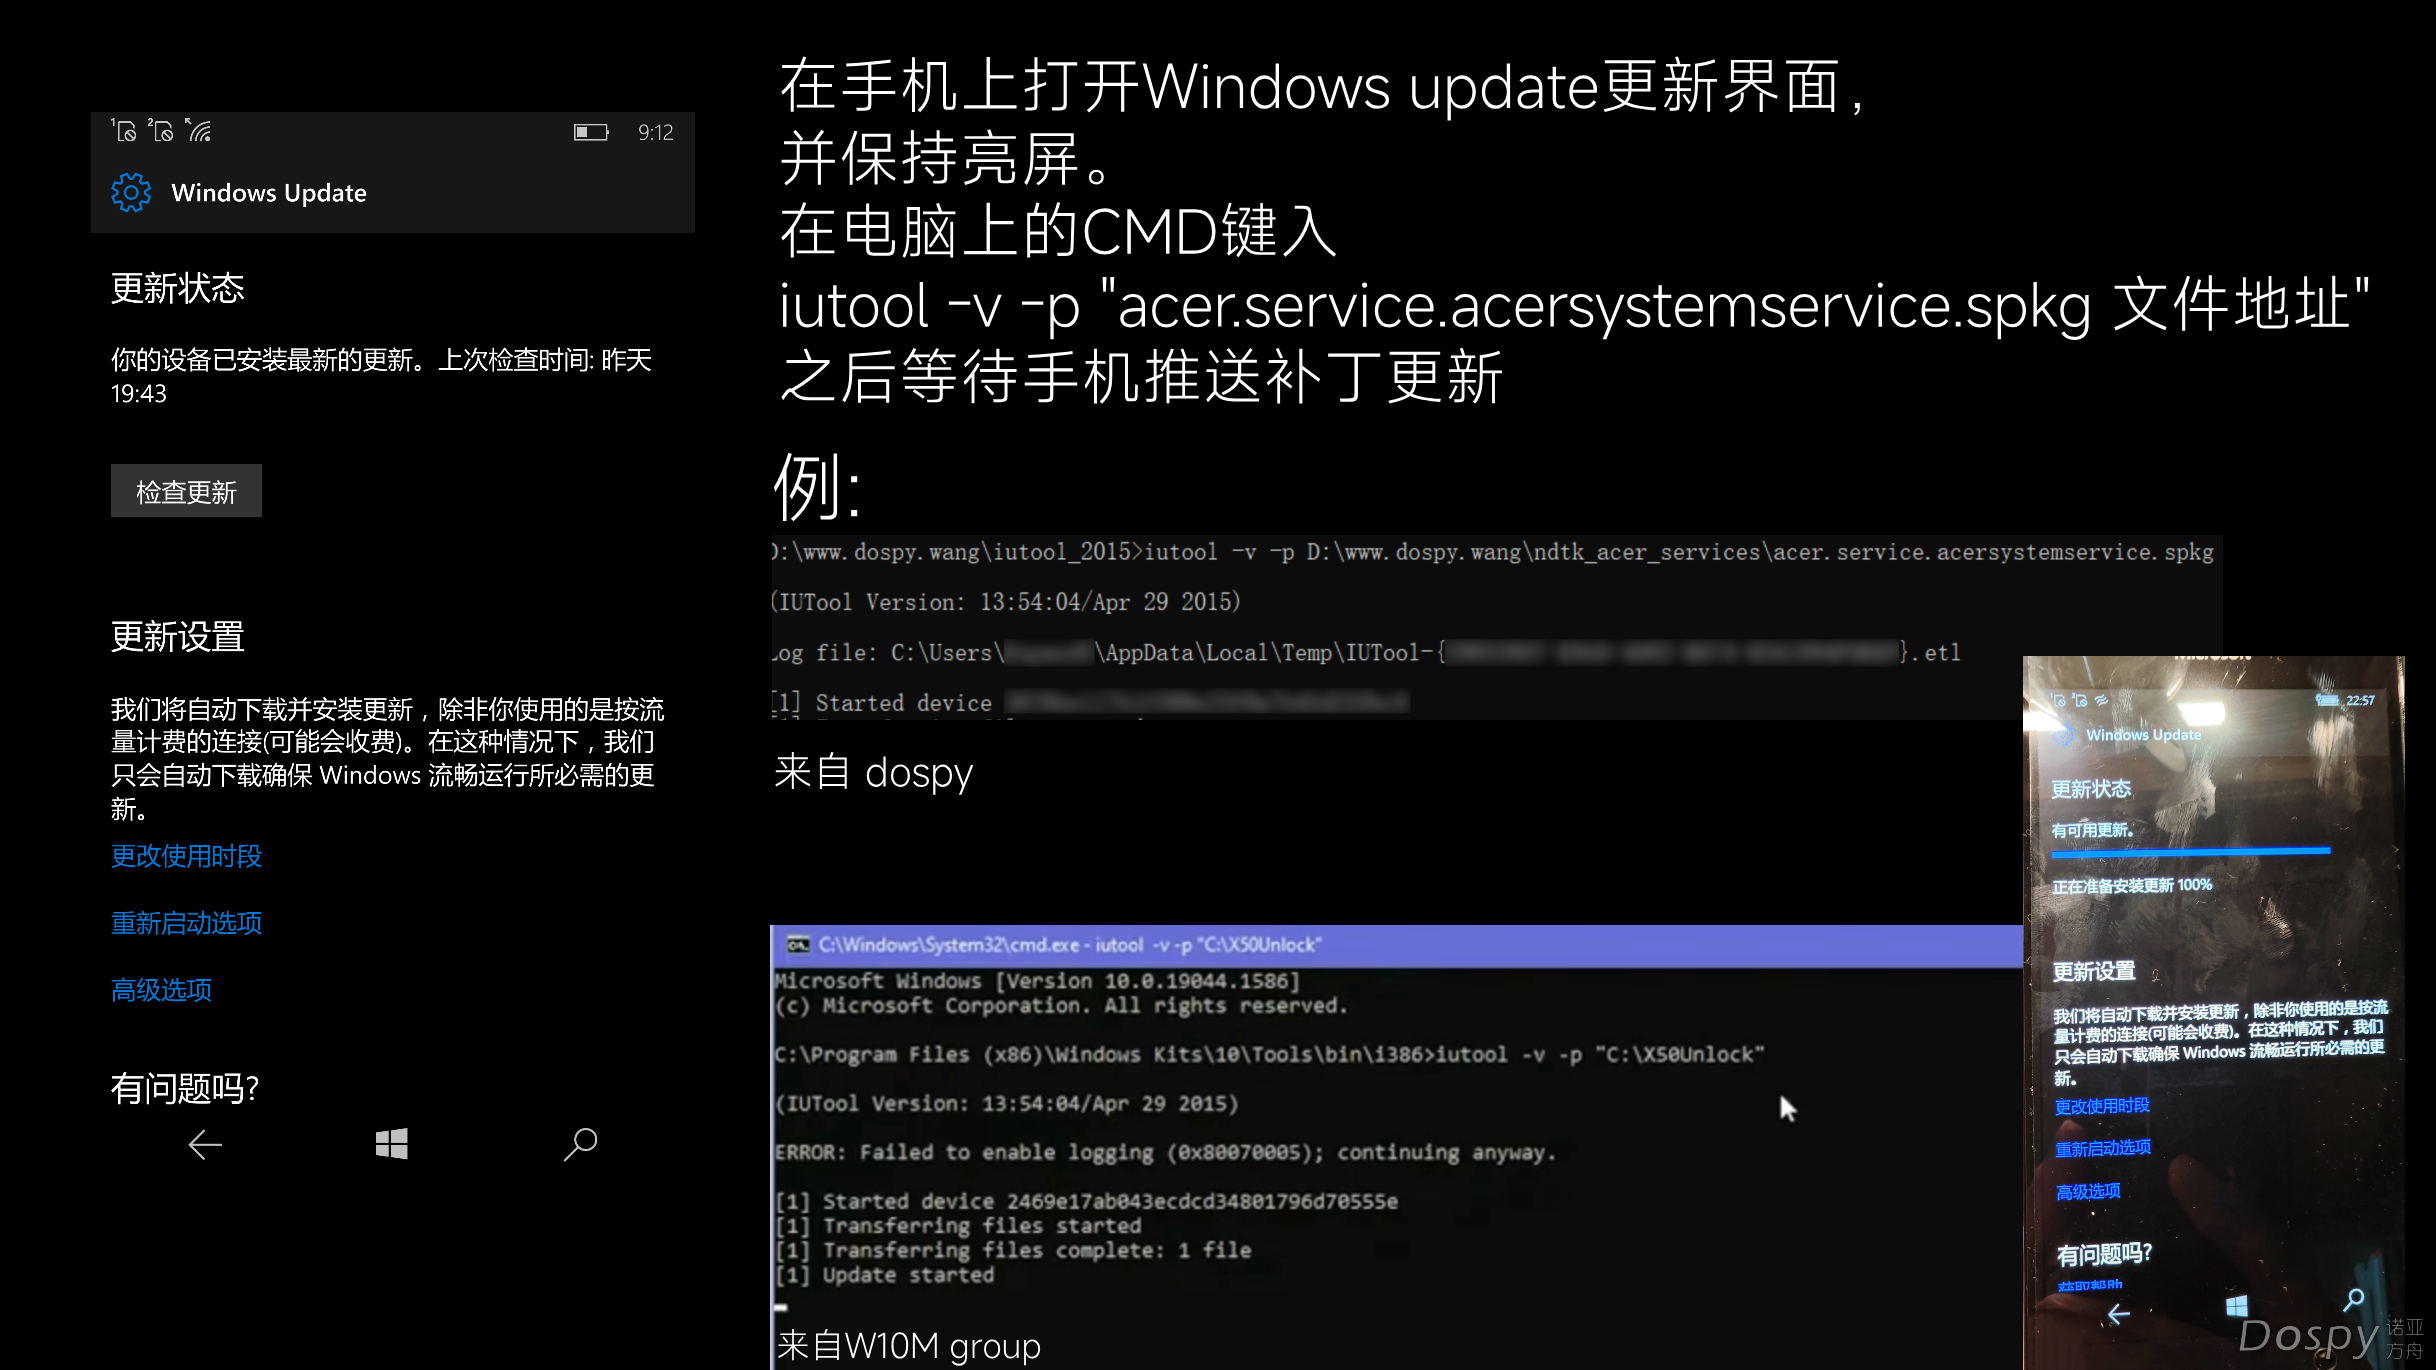
Task: Click the 9:12 clock in status bar
Action: (x=656, y=132)
